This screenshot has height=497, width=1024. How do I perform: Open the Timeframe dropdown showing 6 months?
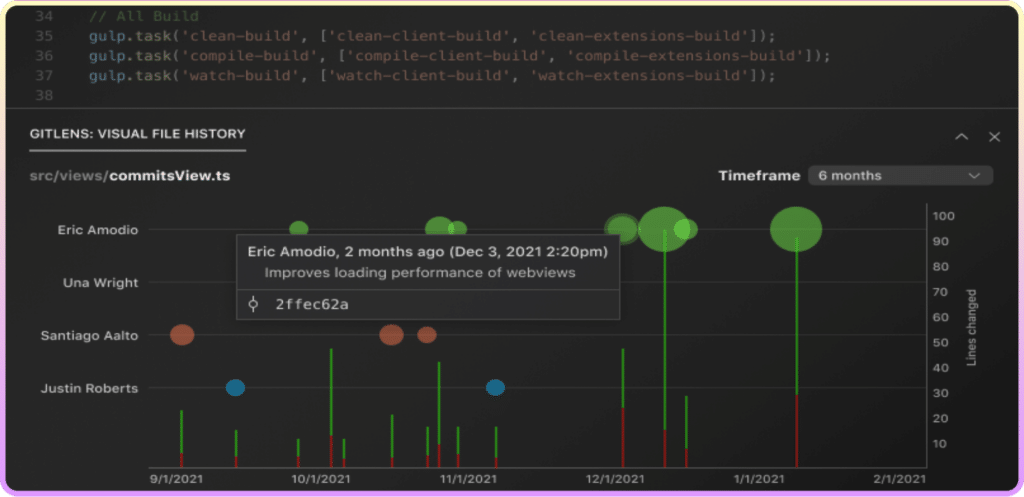coord(901,176)
